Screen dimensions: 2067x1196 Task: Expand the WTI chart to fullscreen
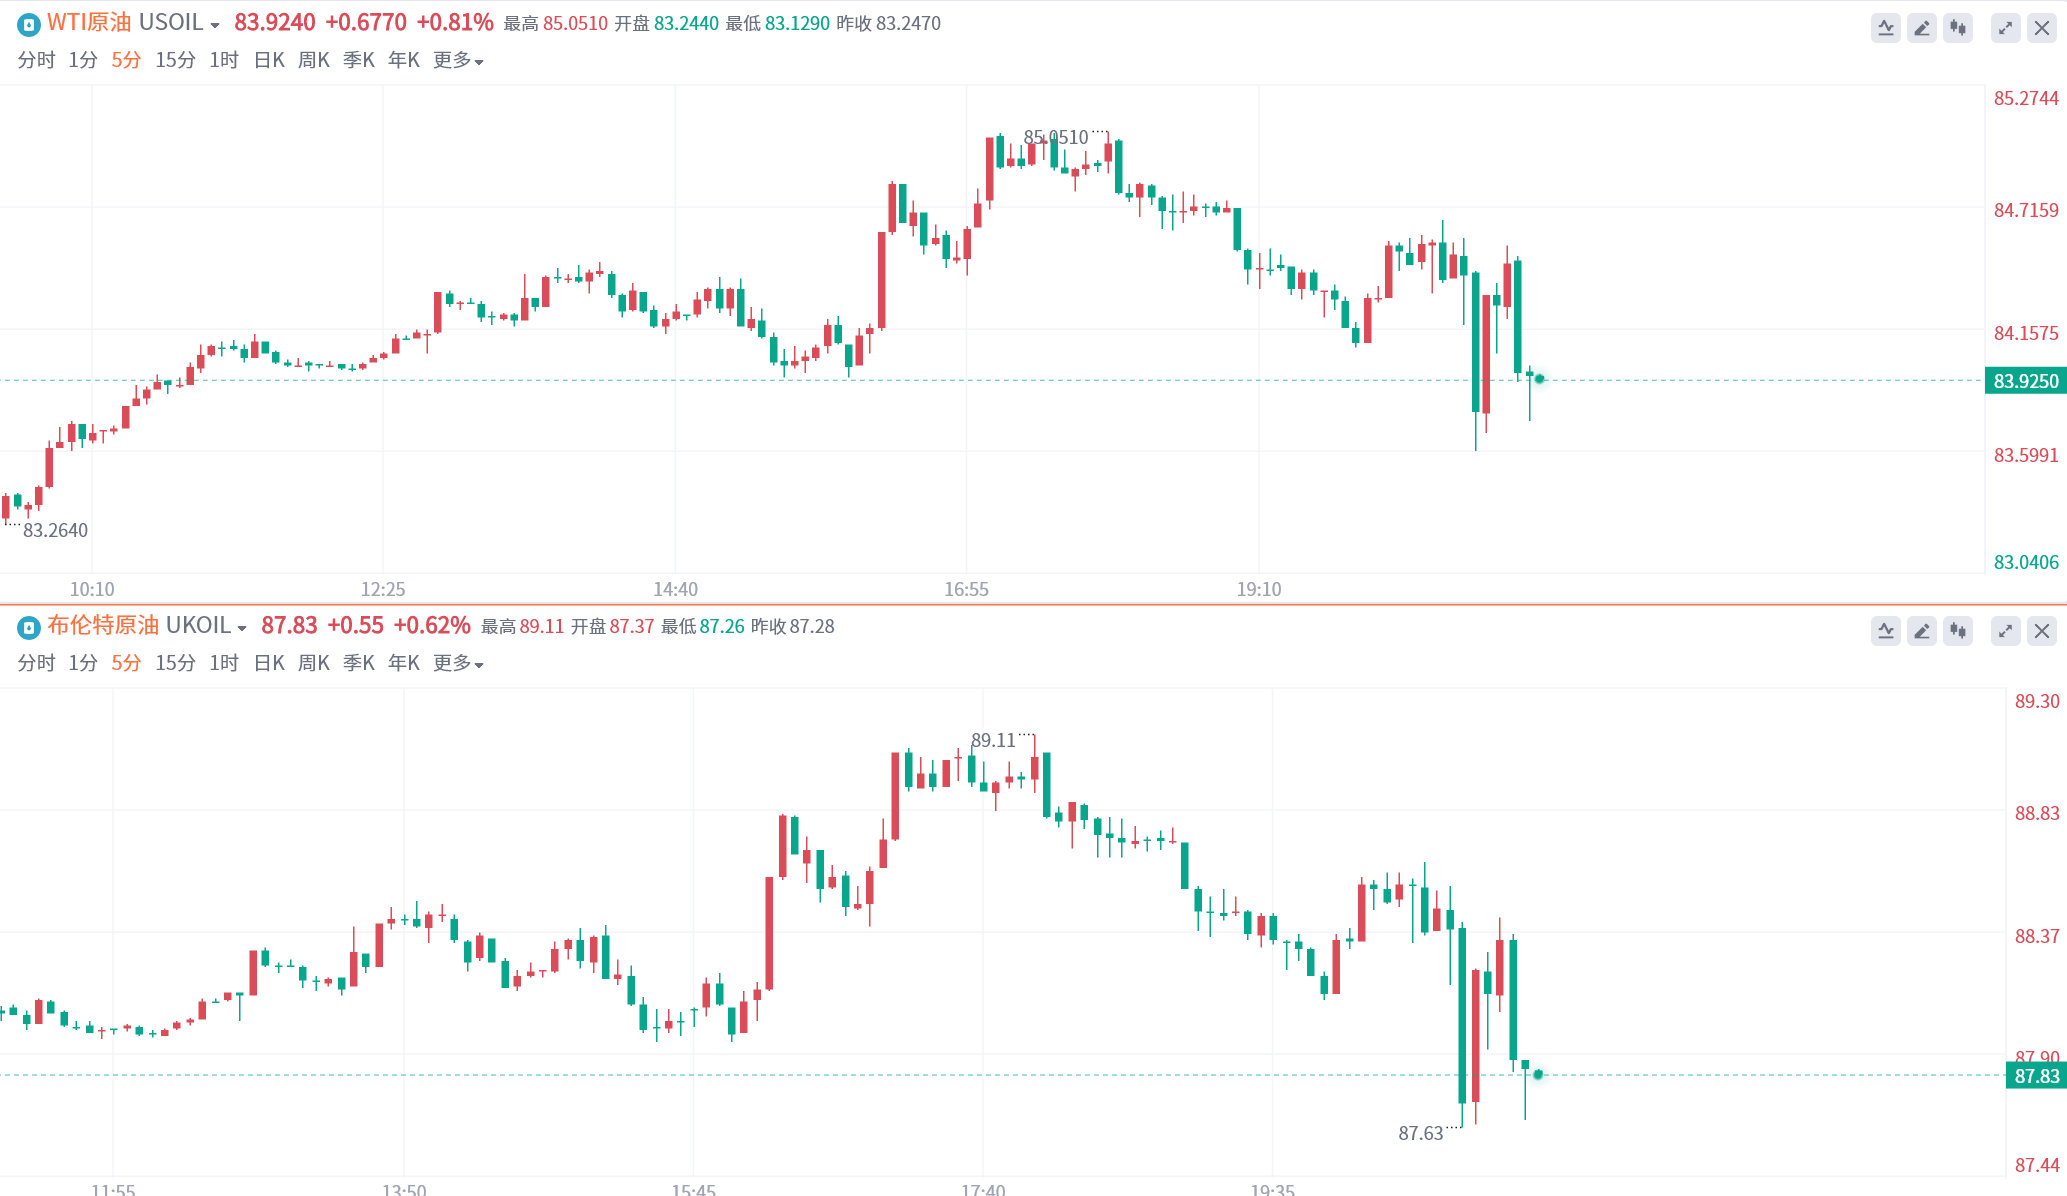(2005, 28)
